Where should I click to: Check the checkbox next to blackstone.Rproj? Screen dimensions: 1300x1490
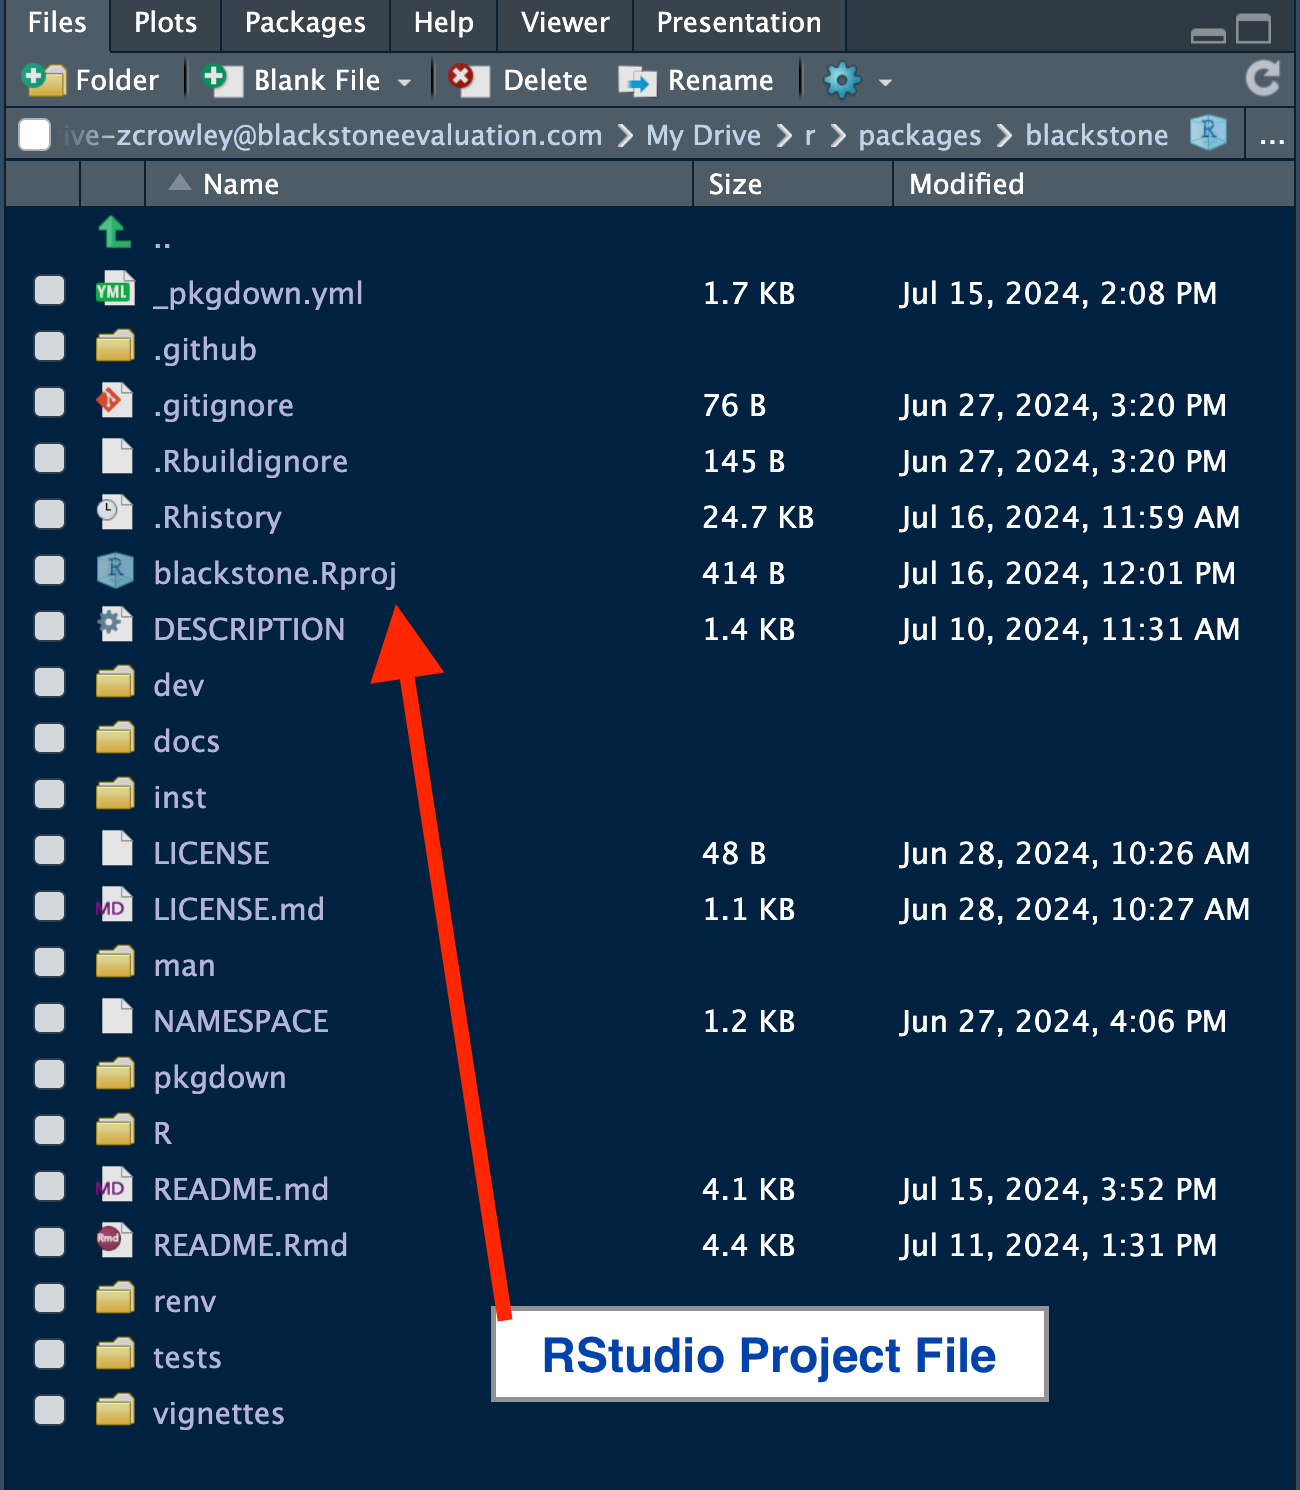[x=48, y=570]
